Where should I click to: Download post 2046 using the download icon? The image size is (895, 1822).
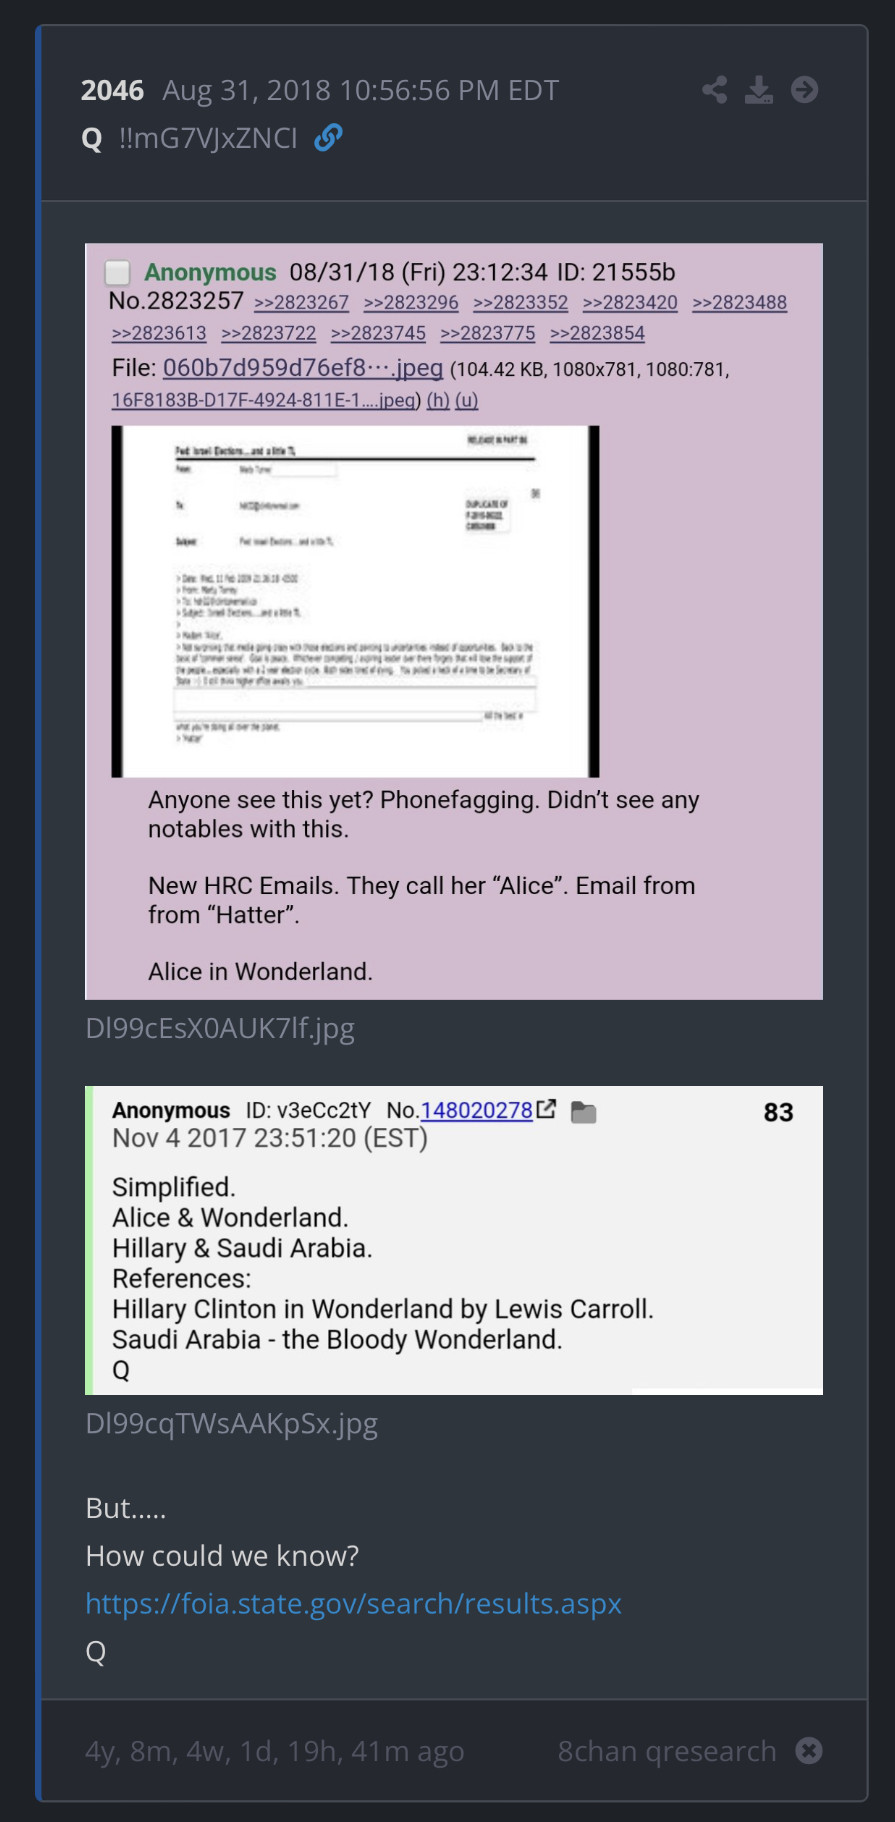tap(759, 90)
